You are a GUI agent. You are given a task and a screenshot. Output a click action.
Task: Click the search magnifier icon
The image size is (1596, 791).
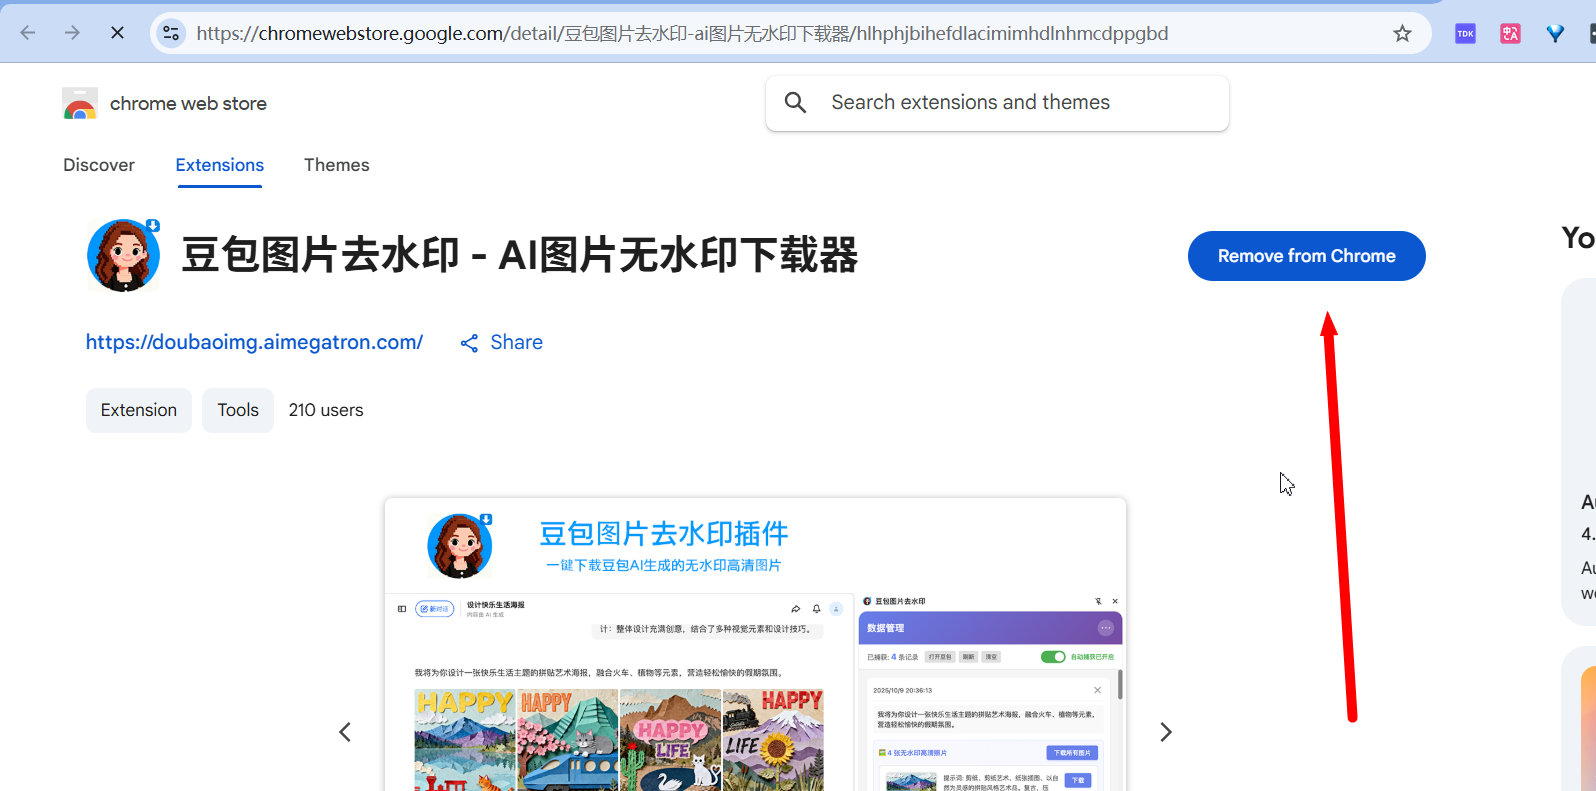coord(795,103)
